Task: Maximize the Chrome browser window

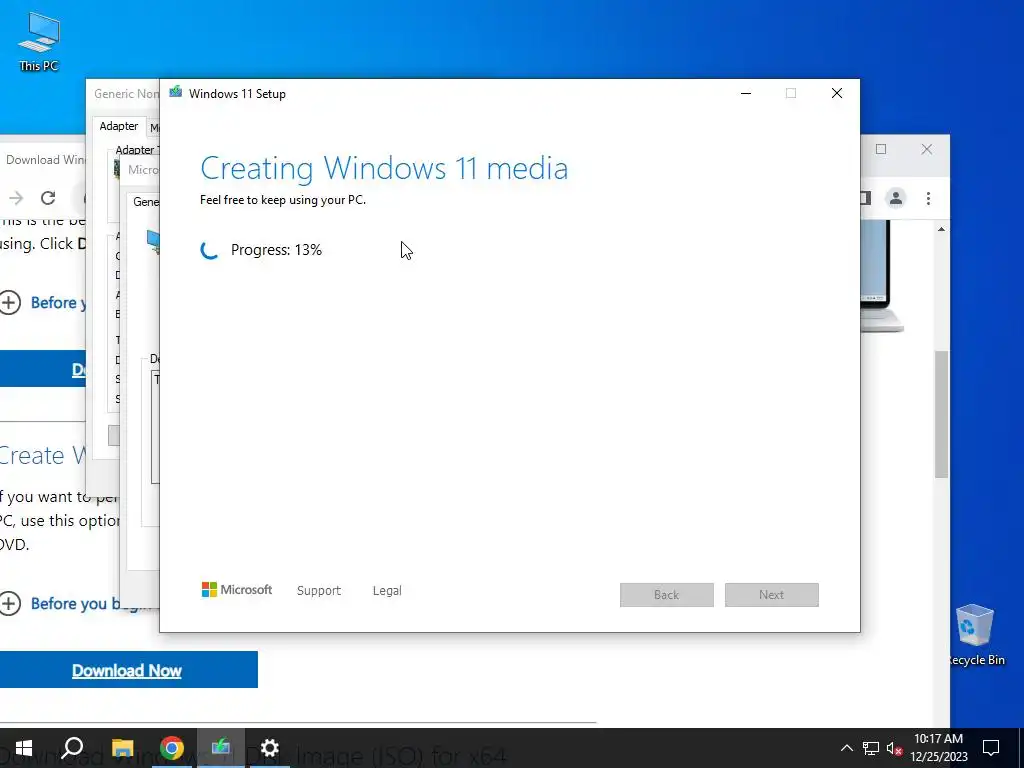Action: (881, 149)
